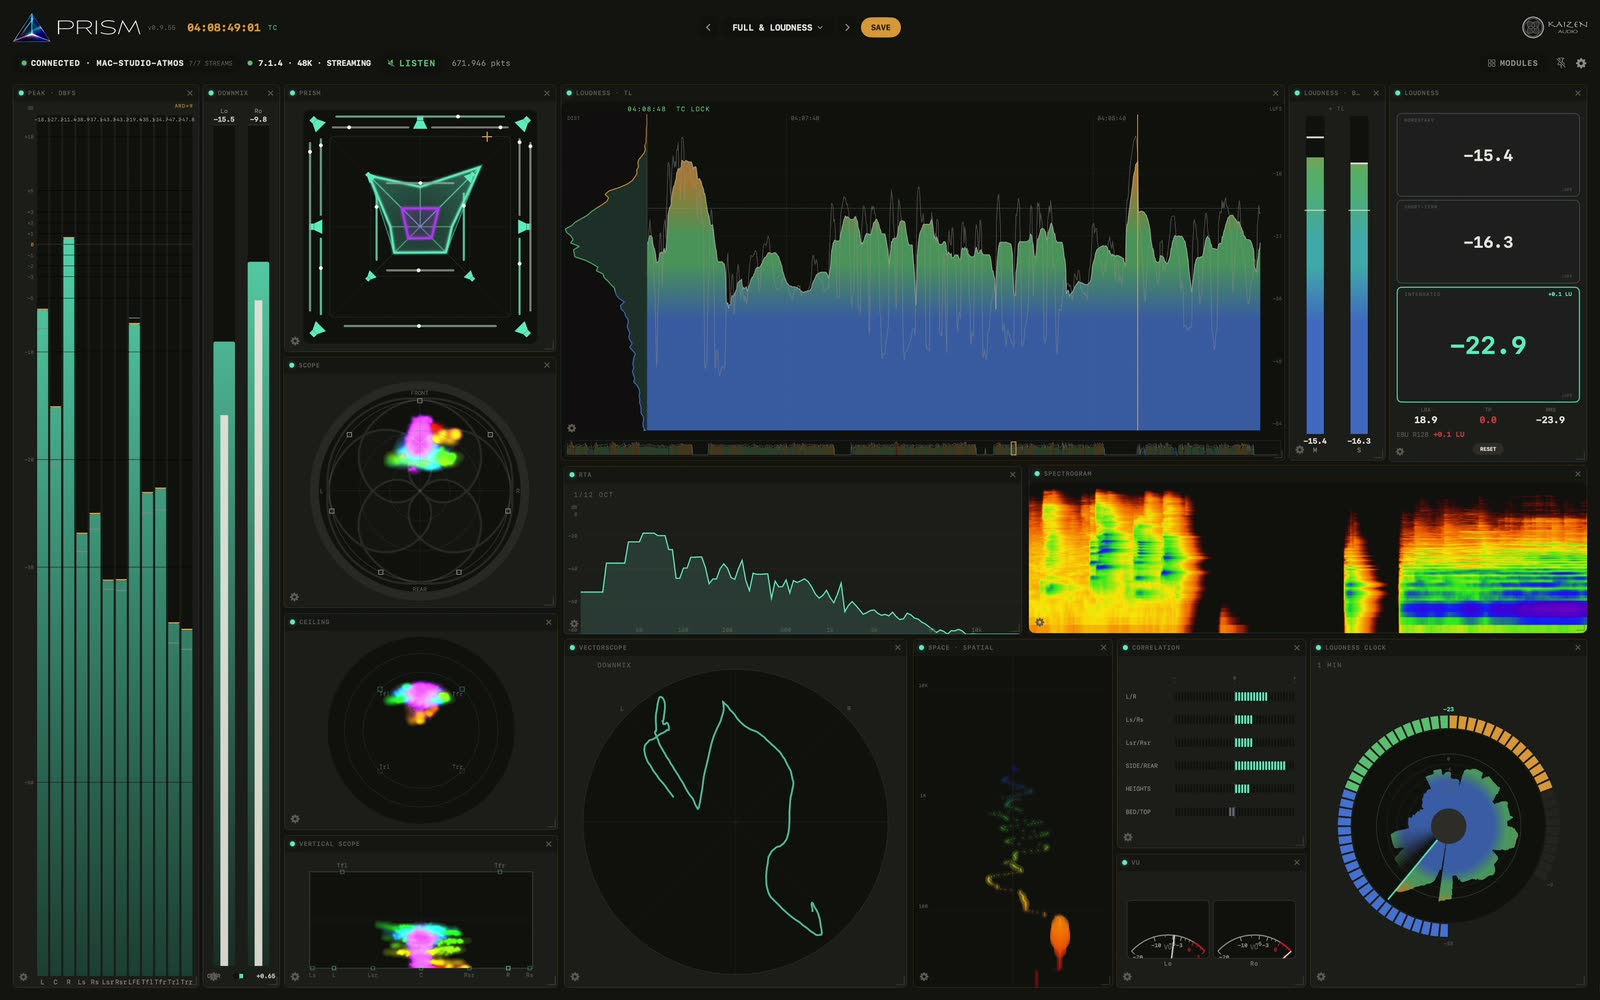The image size is (1600, 1000).
Task: Open the Peak dBFS panel settings gear
Action: [23, 977]
